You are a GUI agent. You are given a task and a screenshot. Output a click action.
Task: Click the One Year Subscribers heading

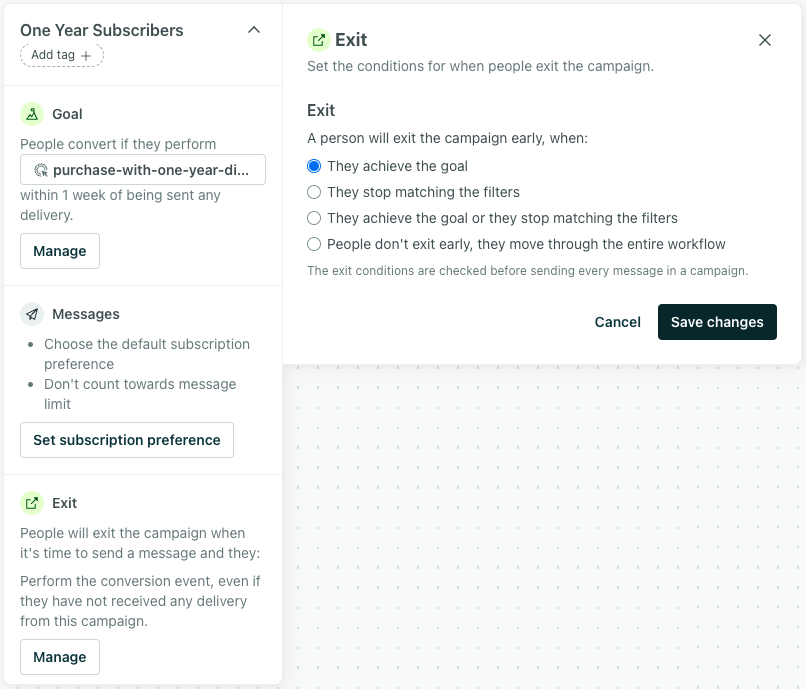[x=102, y=30]
